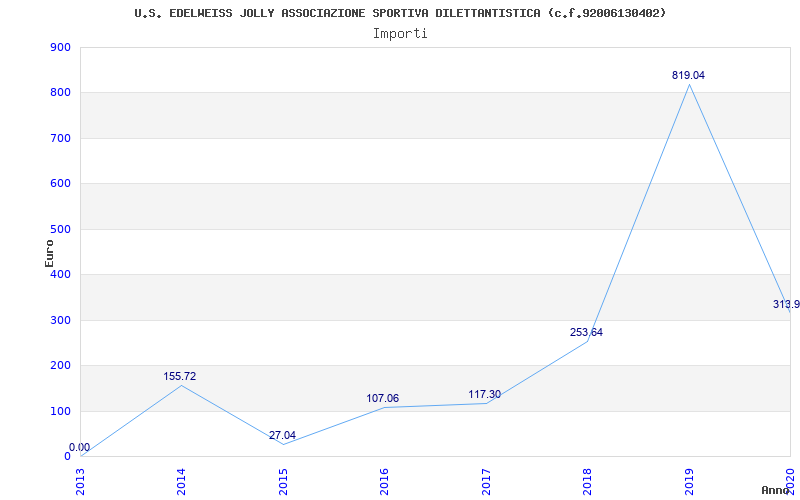800x500 pixels.
Task: Select the 2018 year axis label
Action: pos(587,482)
